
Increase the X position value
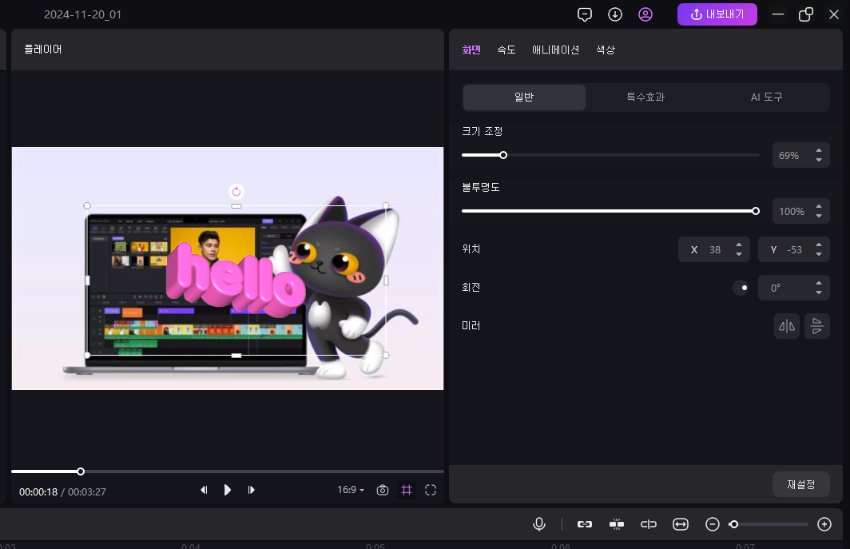[x=738, y=245]
